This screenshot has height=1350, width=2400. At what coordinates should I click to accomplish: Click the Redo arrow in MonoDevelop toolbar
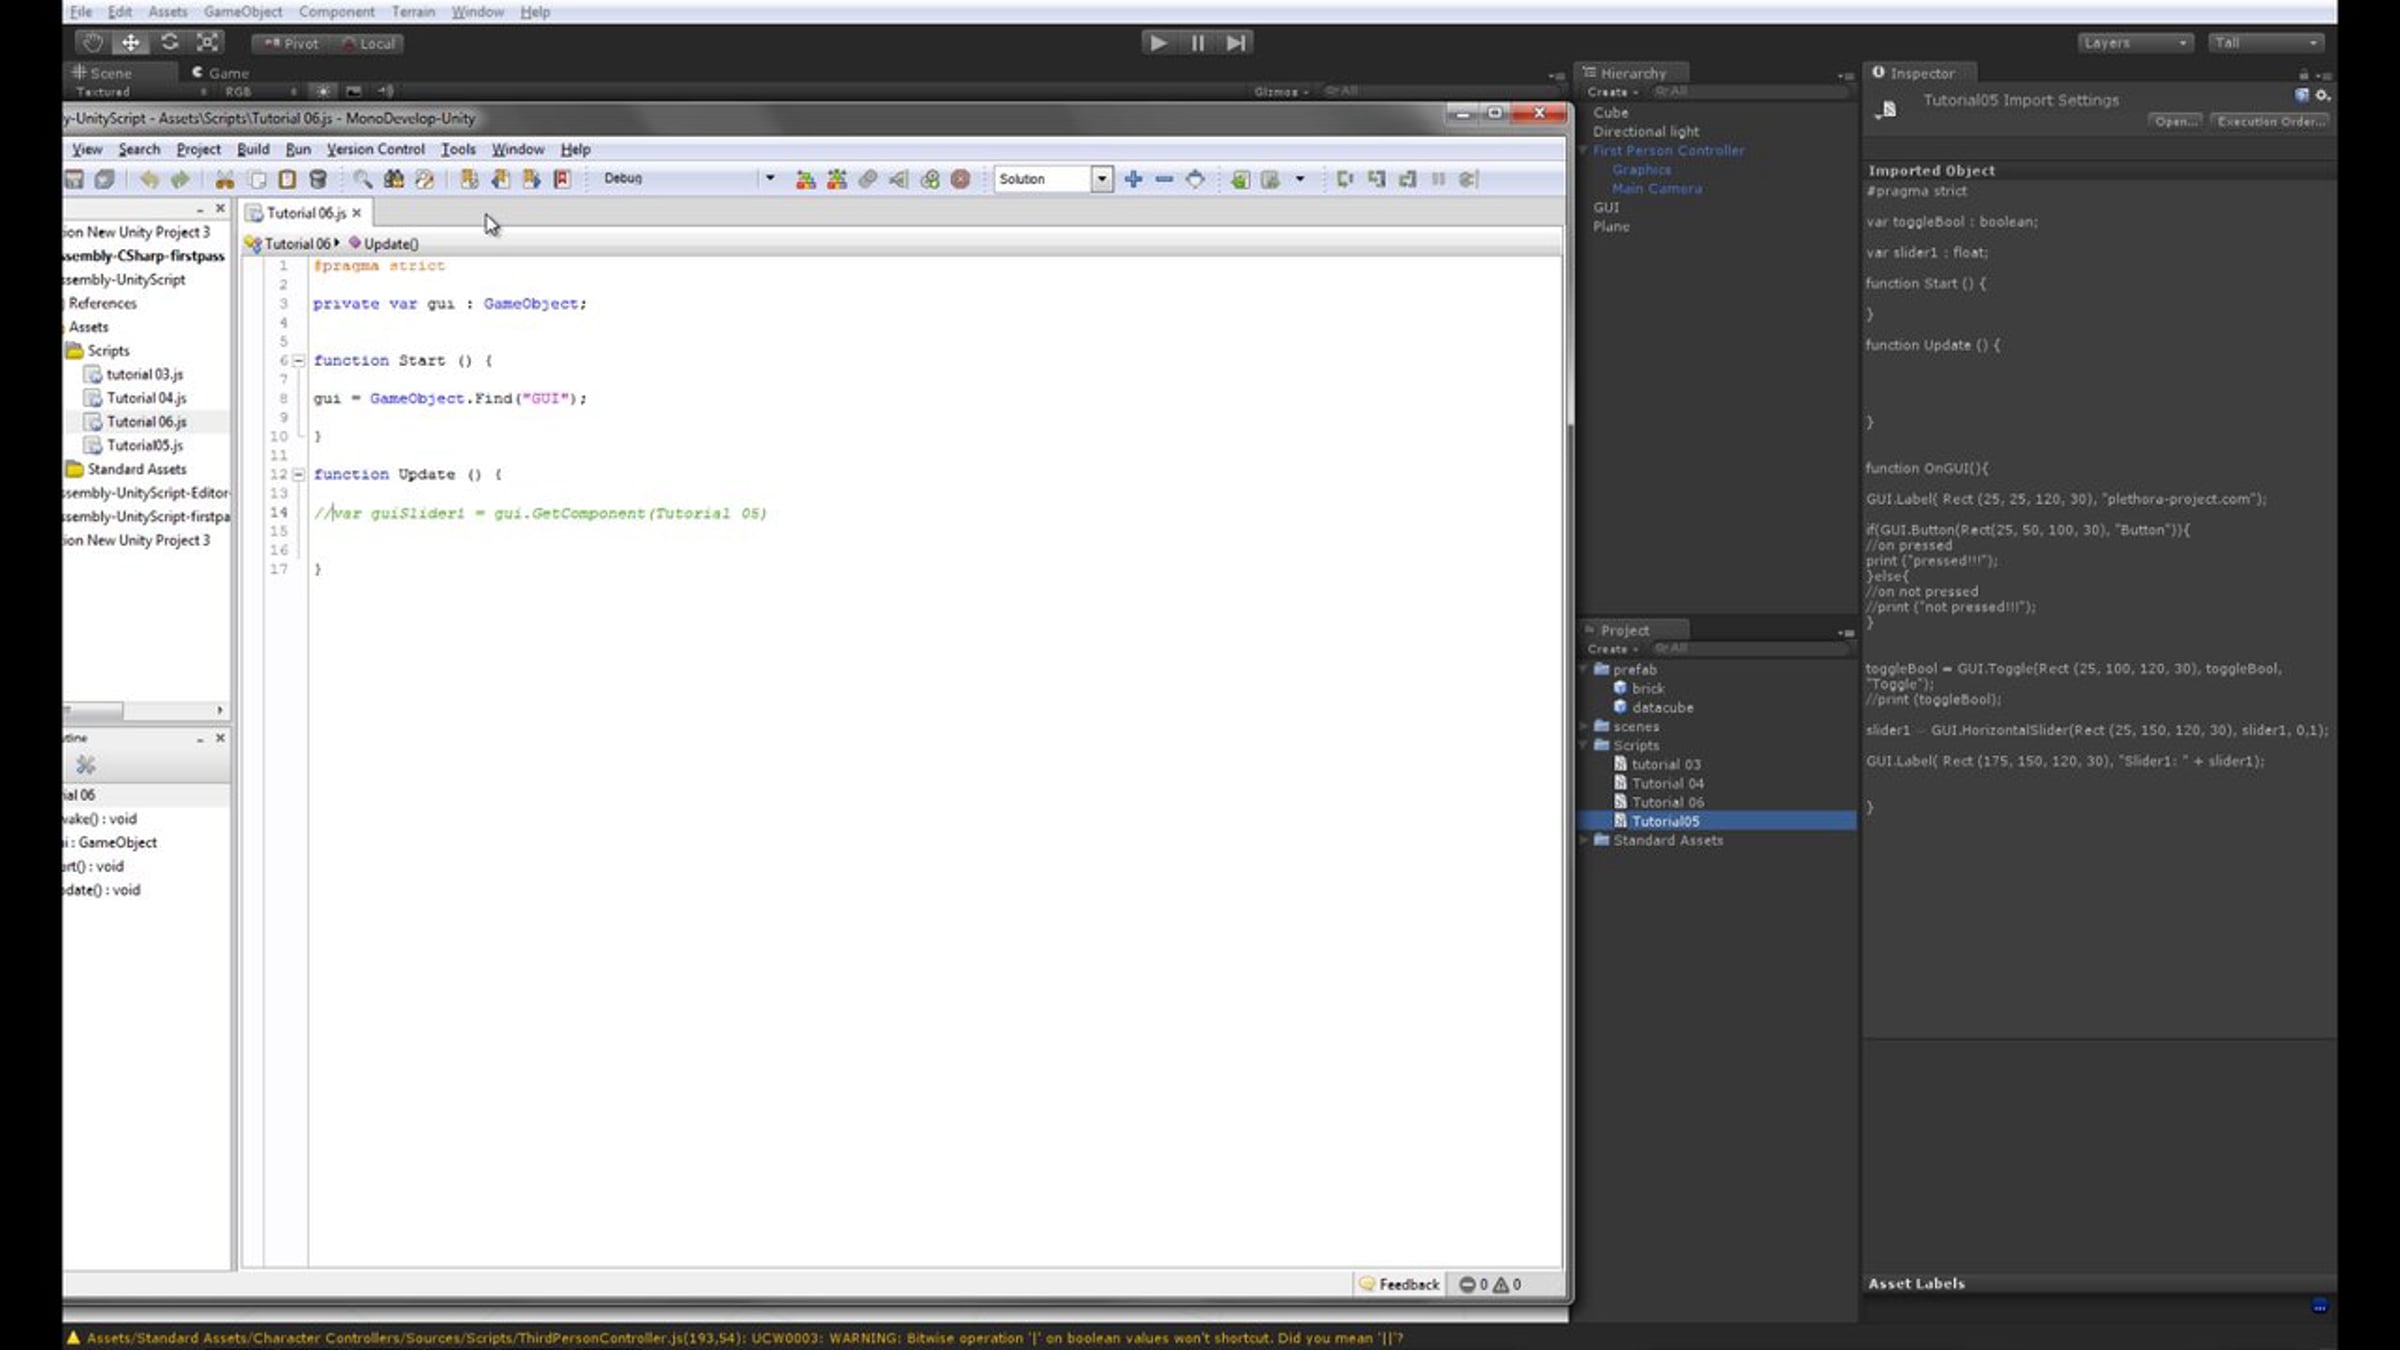coord(180,179)
